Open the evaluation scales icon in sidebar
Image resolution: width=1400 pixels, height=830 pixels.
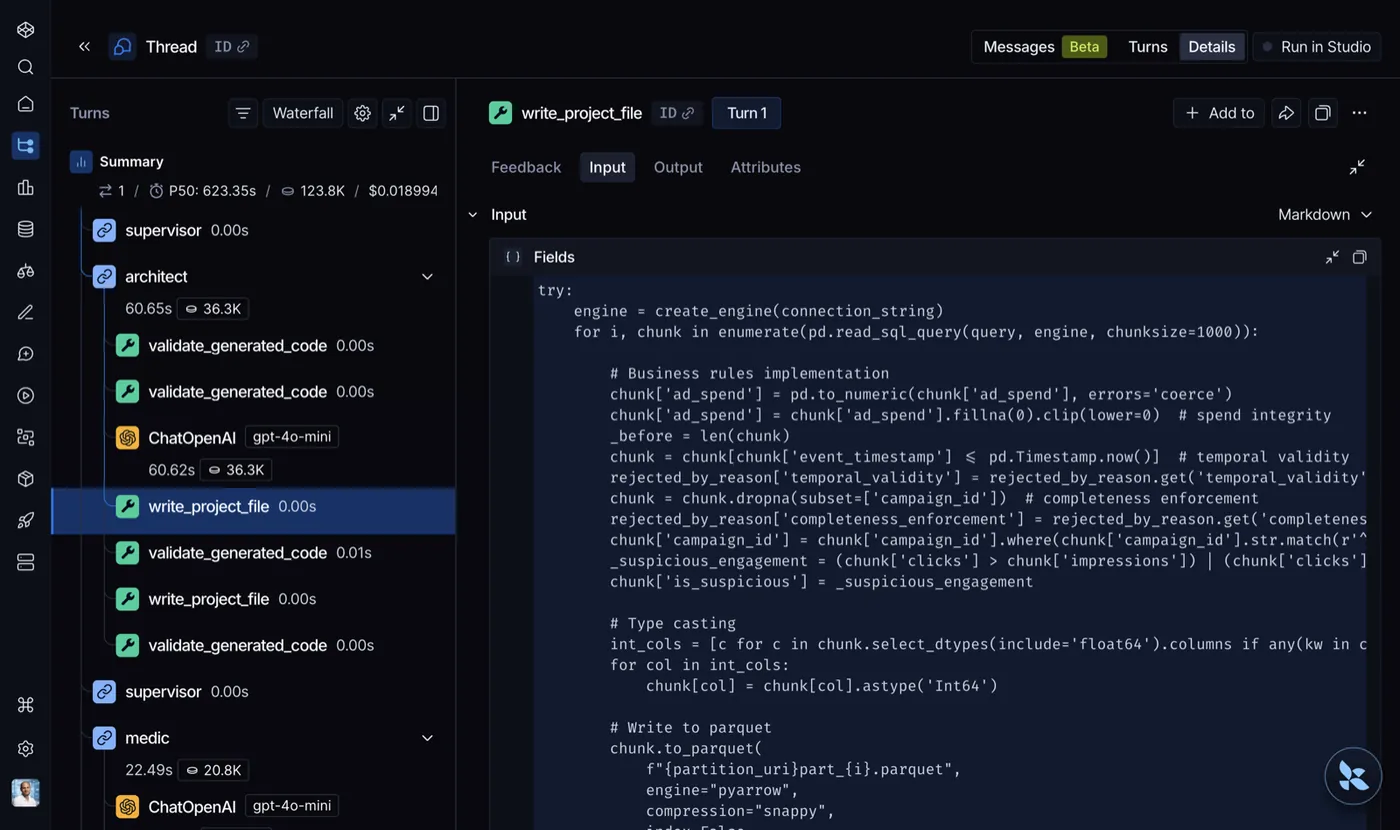pos(26,271)
